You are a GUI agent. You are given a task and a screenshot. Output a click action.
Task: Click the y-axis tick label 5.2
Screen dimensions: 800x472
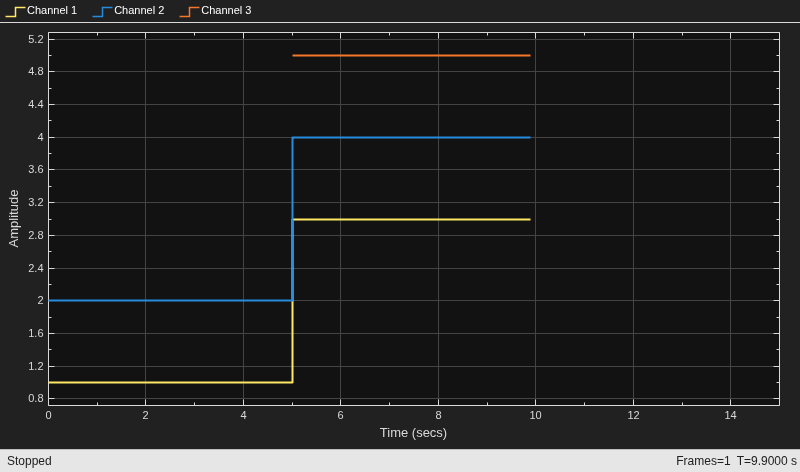click(36, 39)
